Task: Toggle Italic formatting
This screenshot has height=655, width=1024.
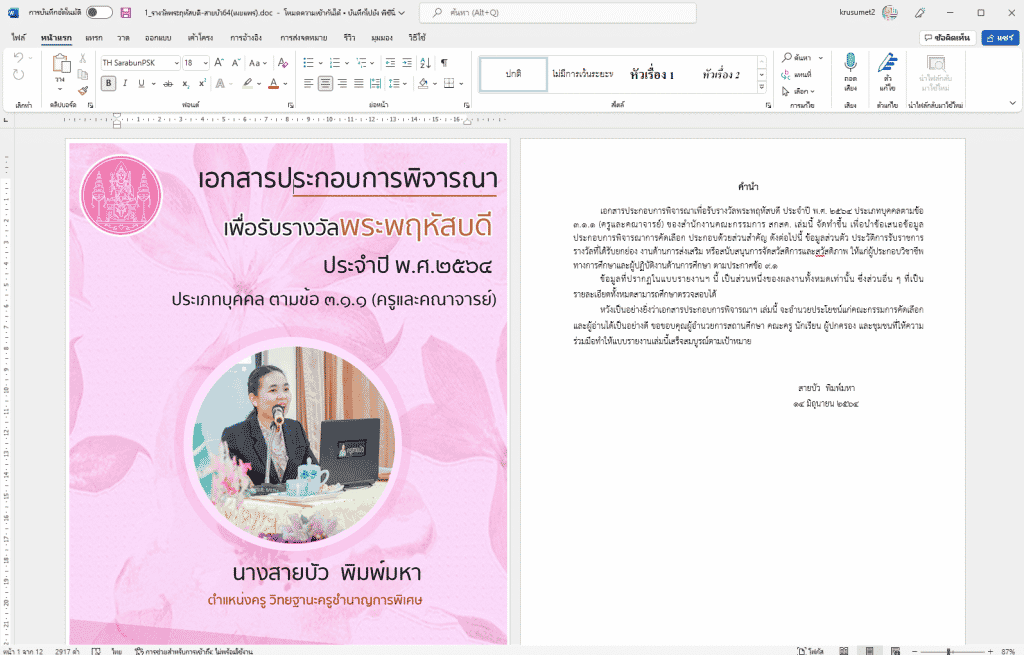Action: coord(125,84)
